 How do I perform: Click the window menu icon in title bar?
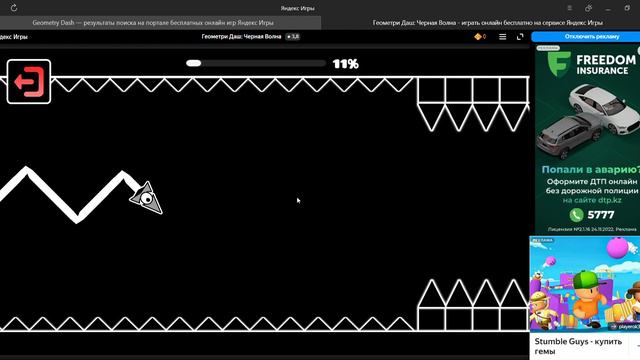click(569, 8)
